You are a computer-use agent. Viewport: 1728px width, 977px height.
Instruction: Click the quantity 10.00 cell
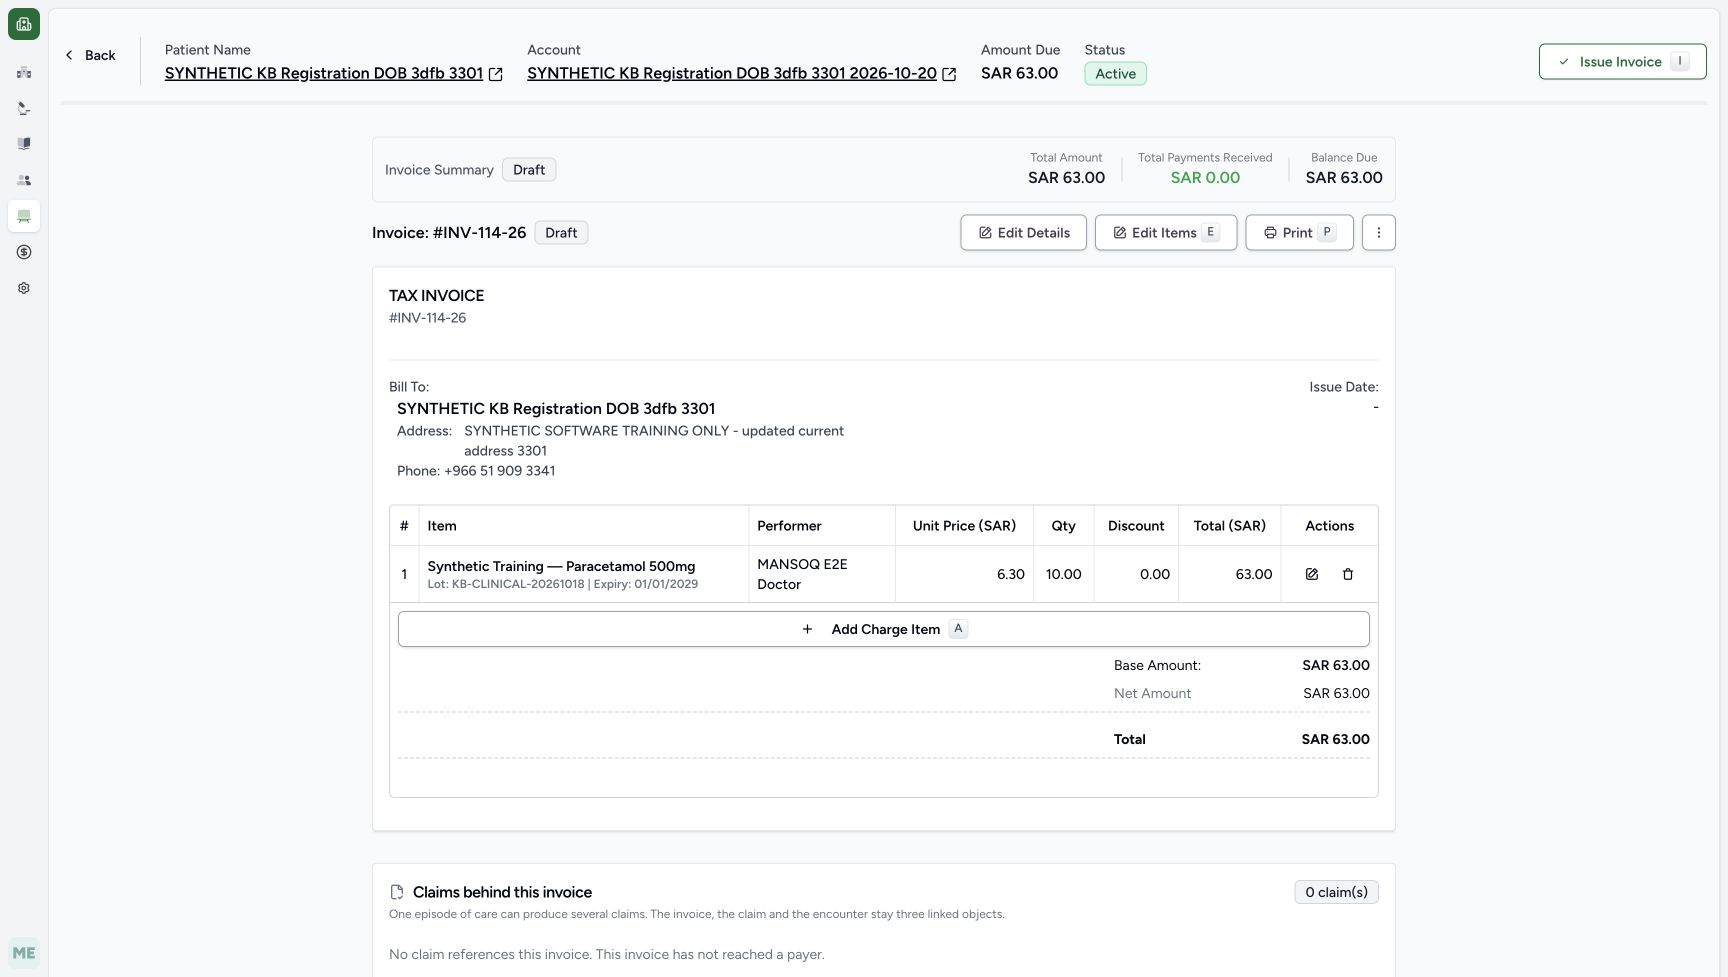1064,574
